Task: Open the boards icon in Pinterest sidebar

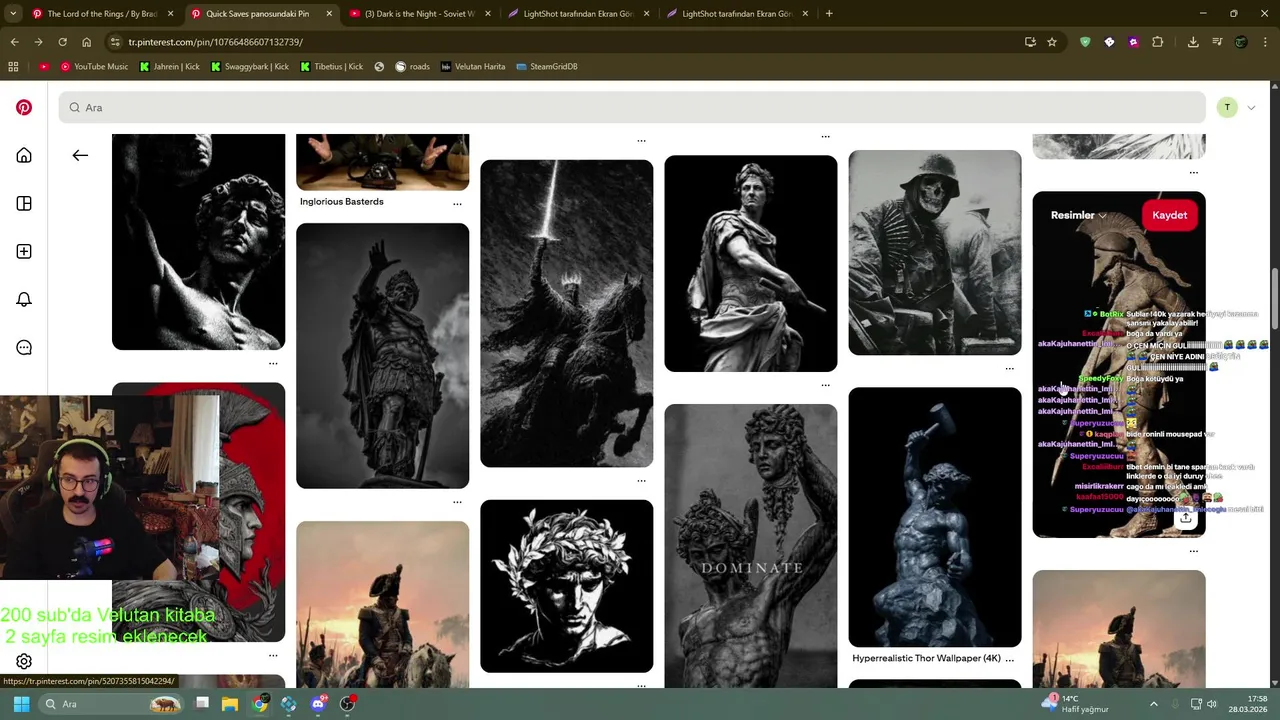Action: pos(24,203)
